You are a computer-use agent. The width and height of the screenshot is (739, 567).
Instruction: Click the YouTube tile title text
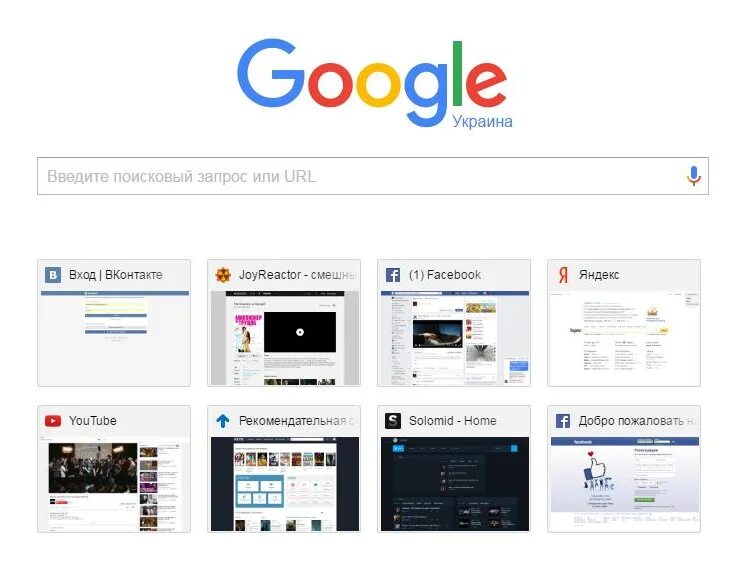coord(93,421)
